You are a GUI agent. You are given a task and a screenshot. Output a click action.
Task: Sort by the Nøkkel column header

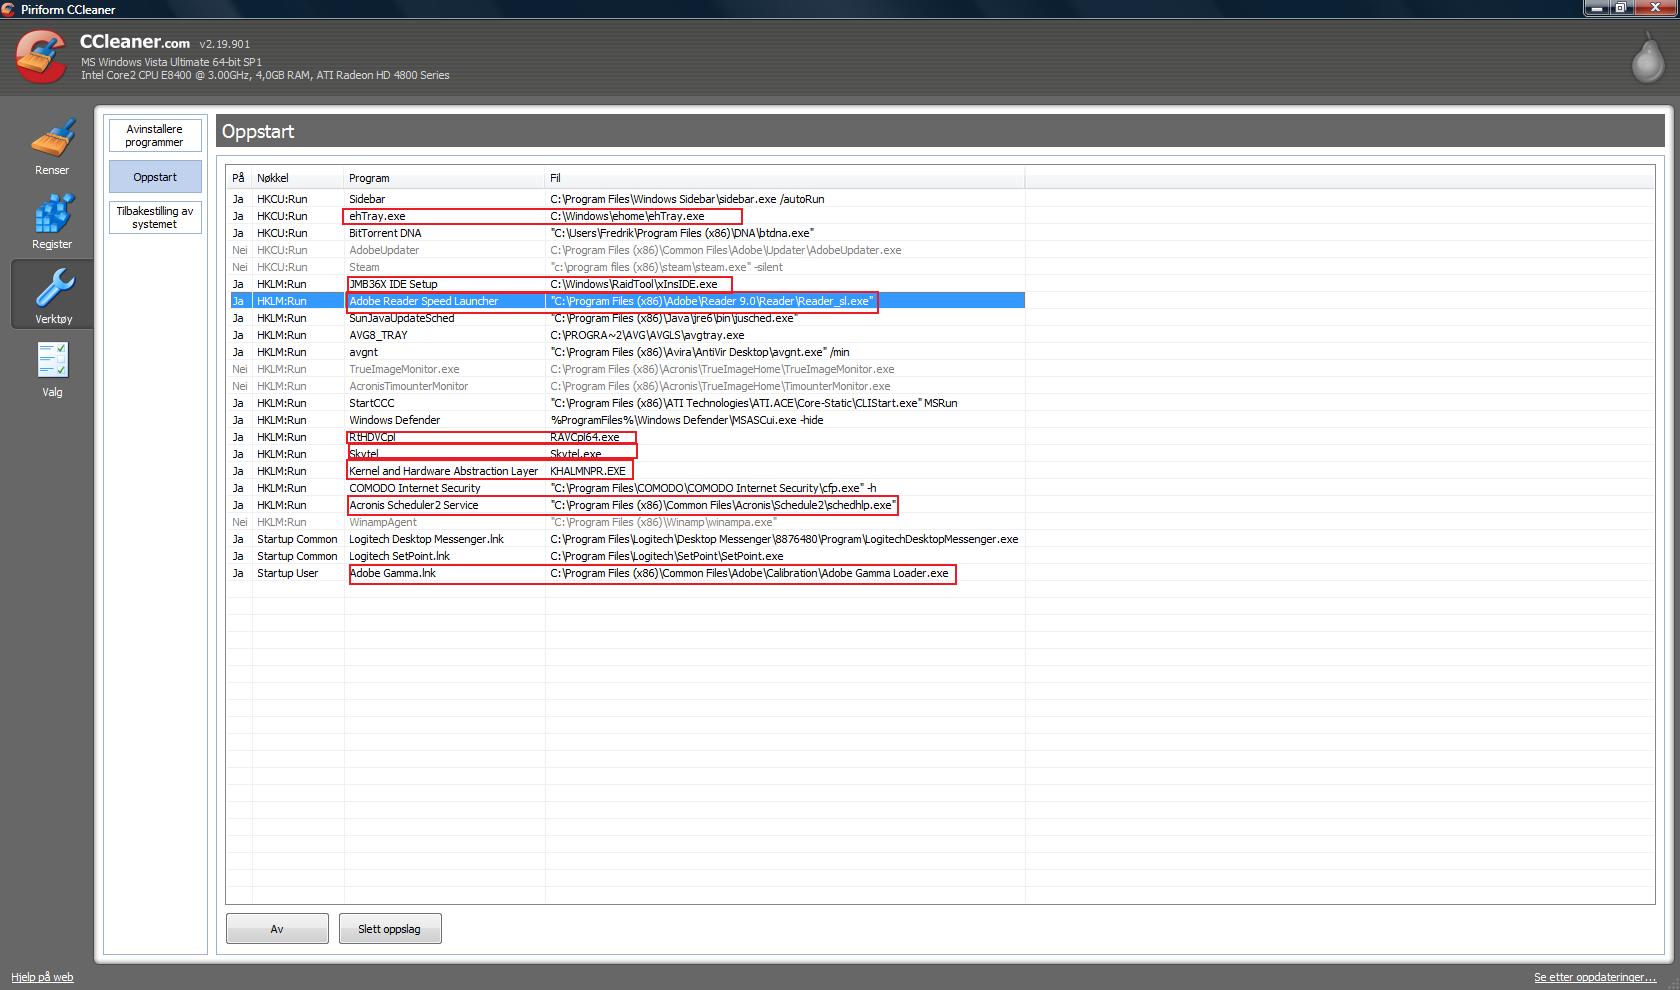click(x=298, y=178)
